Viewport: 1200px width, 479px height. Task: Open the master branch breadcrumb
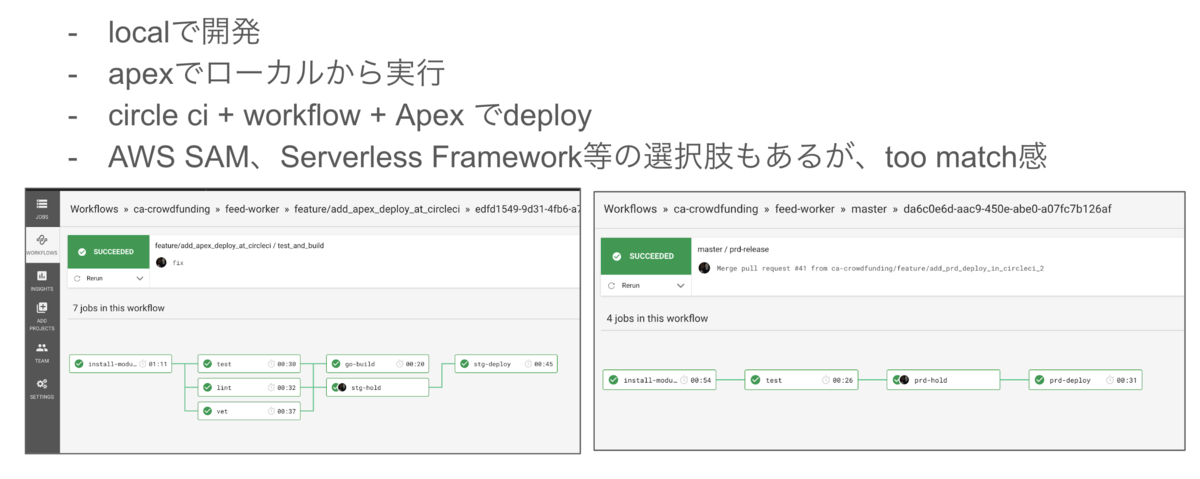tap(868, 209)
